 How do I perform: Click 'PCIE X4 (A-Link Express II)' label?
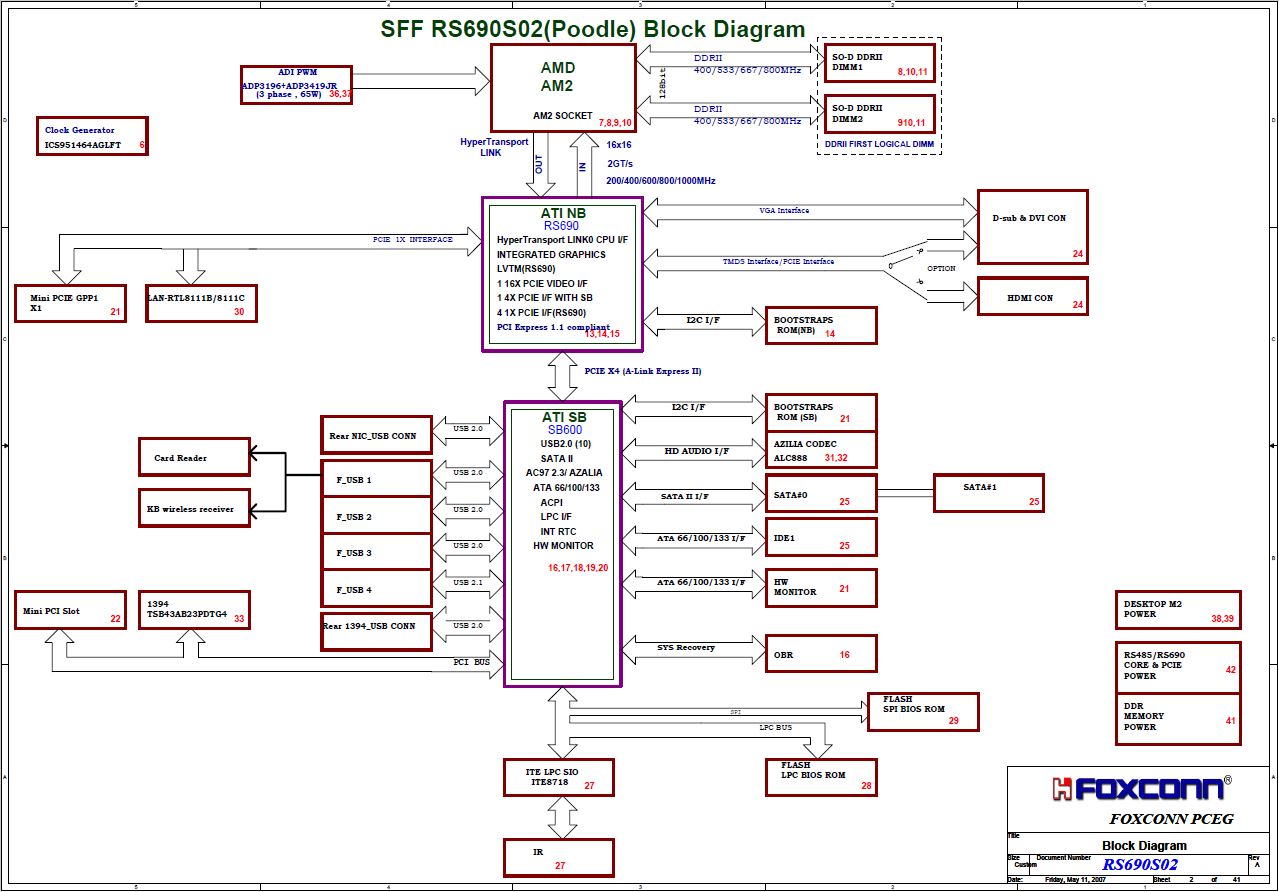(x=643, y=371)
